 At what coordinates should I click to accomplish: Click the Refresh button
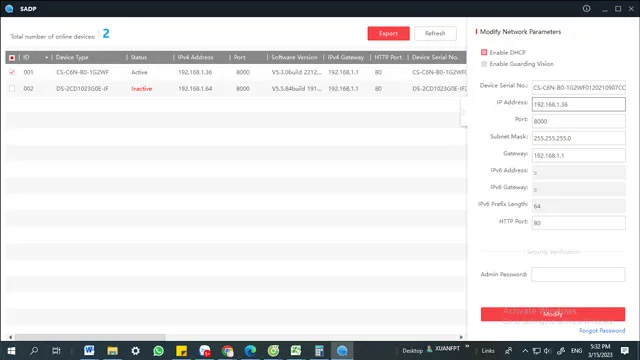click(435, 33)
